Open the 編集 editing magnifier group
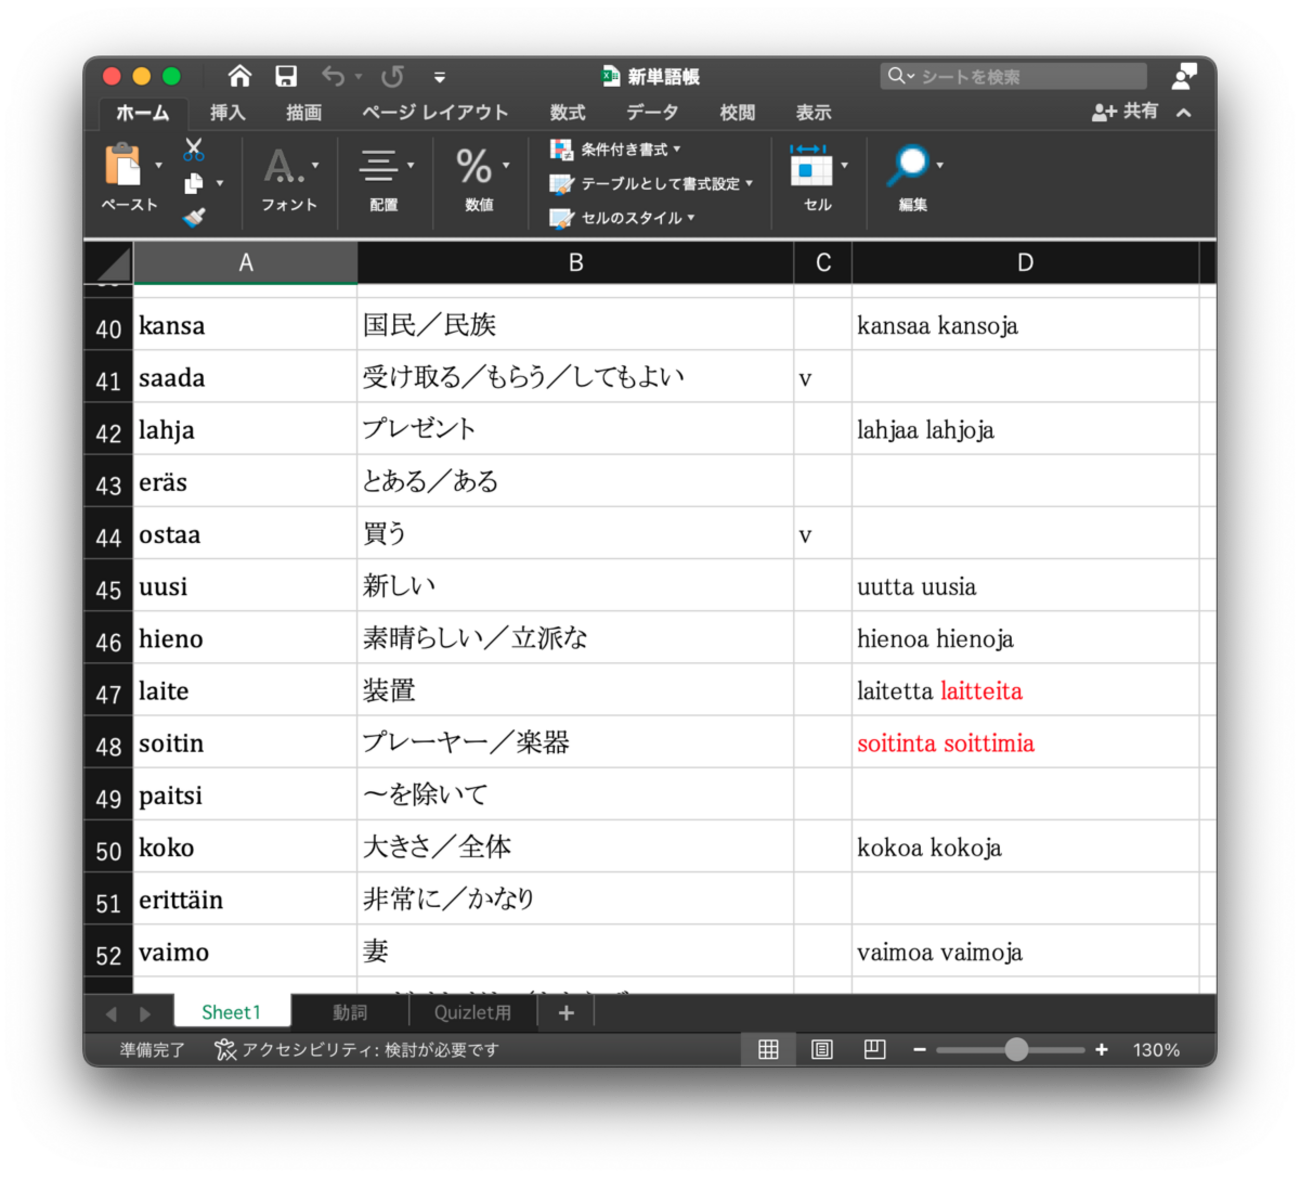 [x=913, y=179]
